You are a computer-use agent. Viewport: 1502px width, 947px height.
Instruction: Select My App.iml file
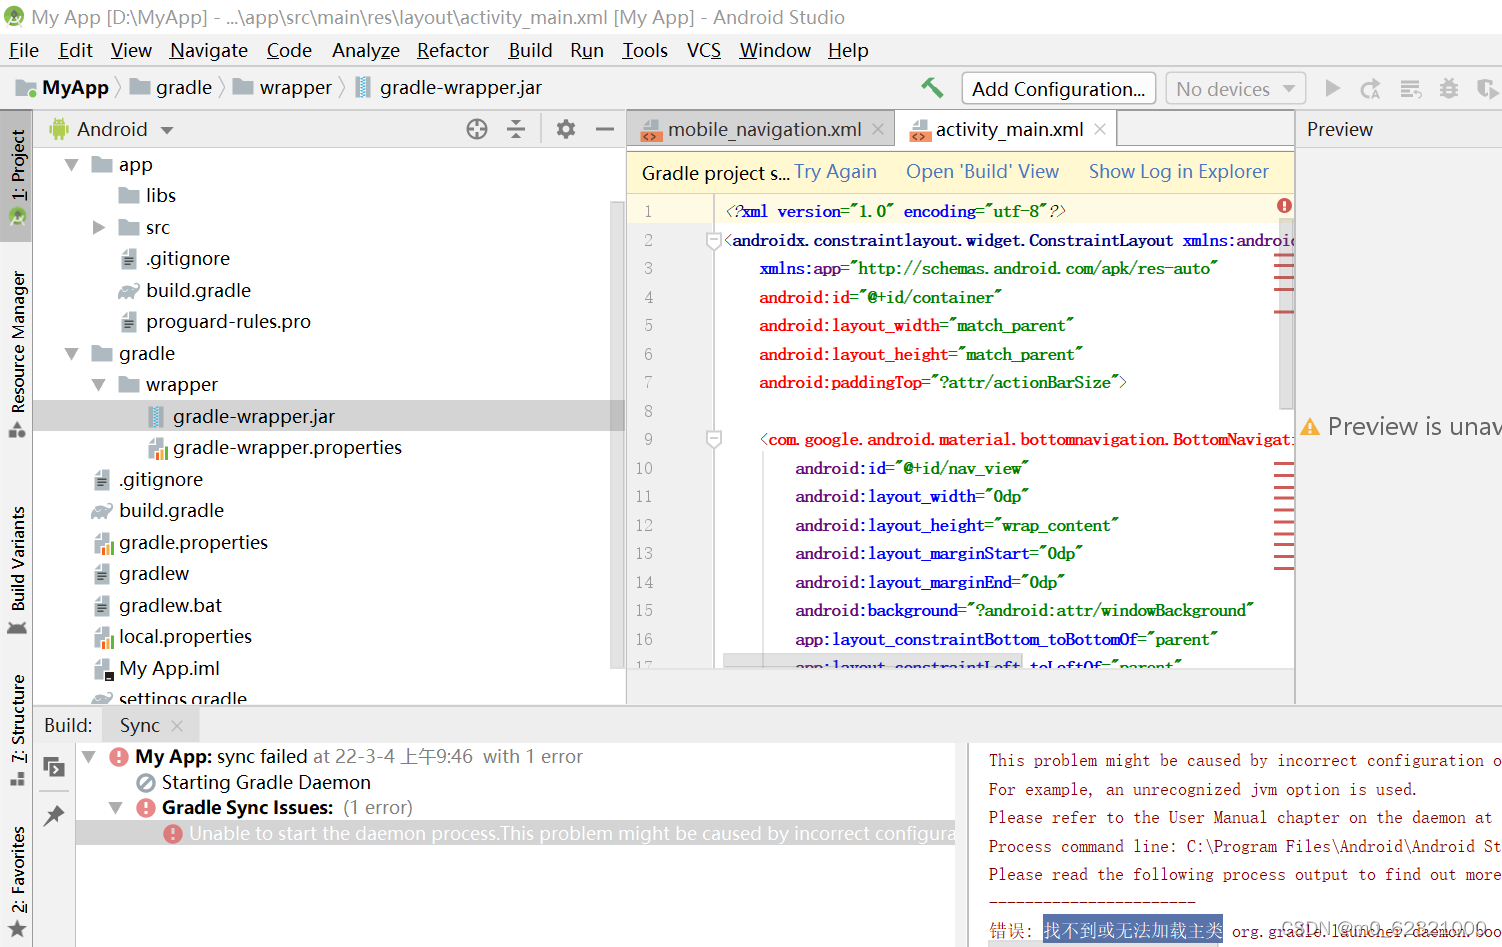[169, 668]
